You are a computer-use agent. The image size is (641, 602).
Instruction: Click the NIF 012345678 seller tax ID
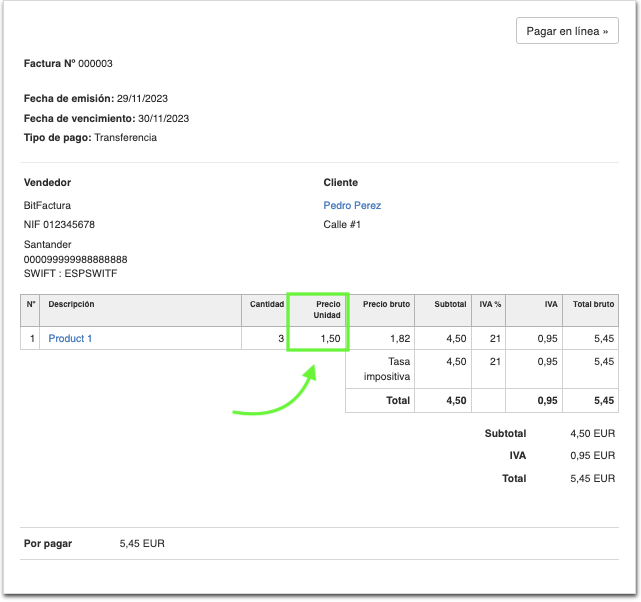click(59, 225)
